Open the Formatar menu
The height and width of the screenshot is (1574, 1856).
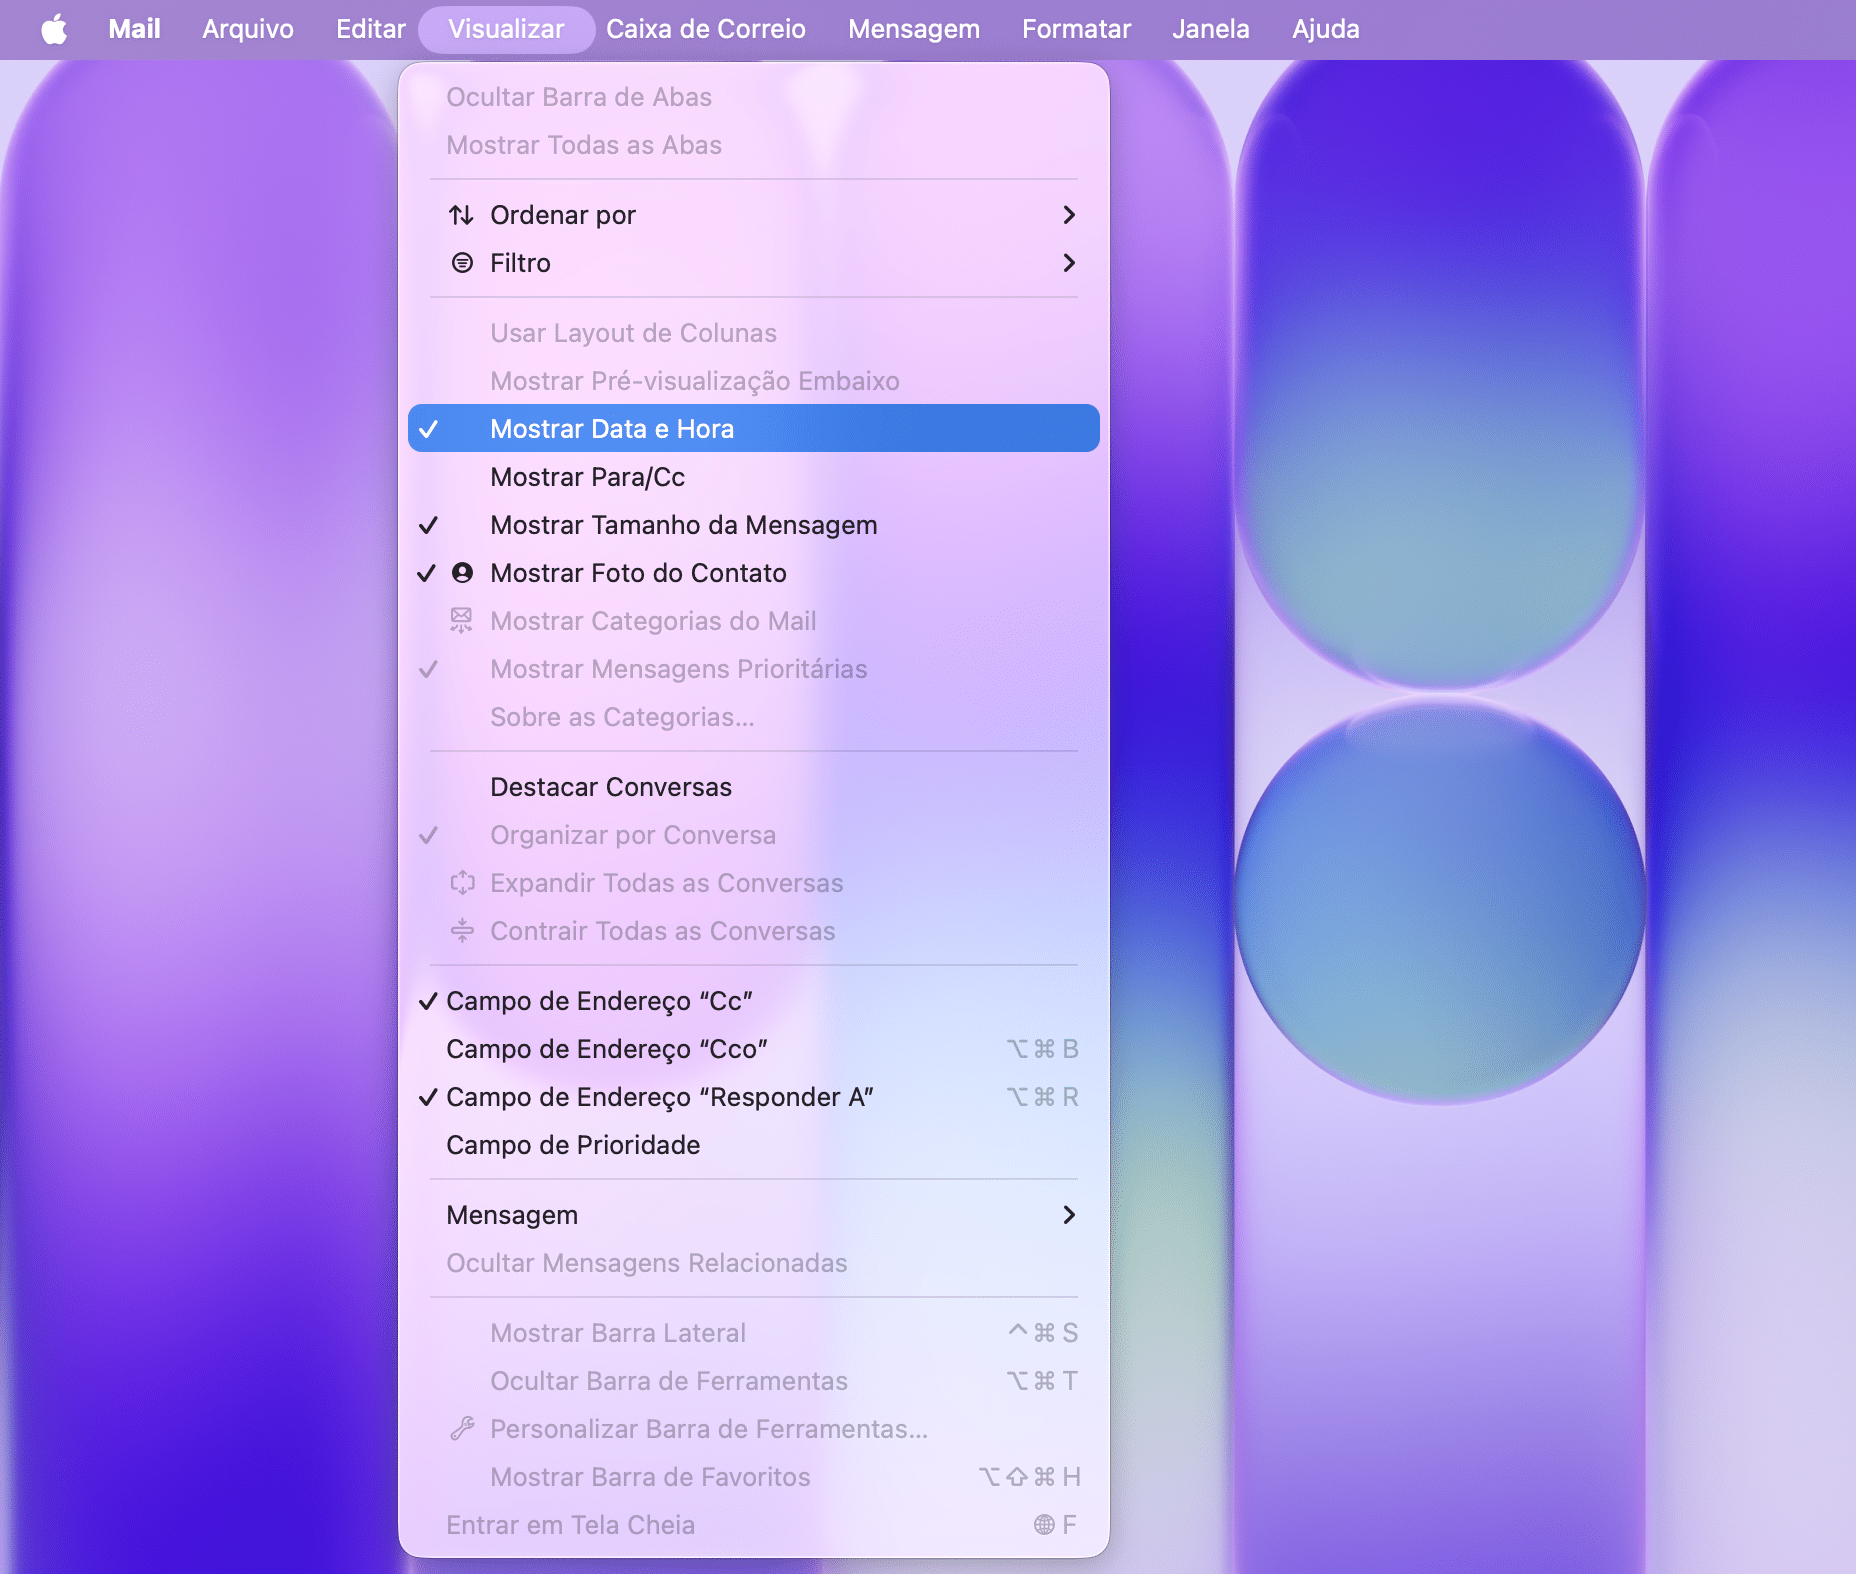[1076, 29]
